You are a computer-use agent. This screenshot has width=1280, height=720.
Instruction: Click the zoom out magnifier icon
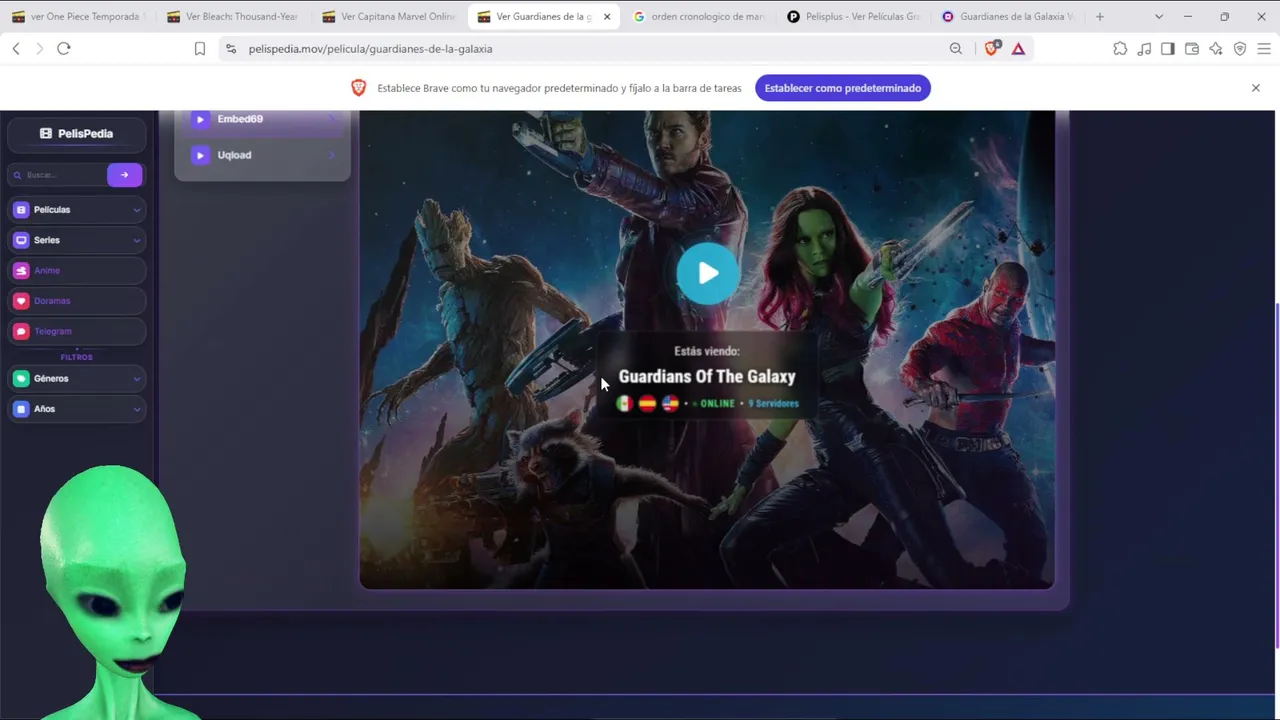(956, 49)
